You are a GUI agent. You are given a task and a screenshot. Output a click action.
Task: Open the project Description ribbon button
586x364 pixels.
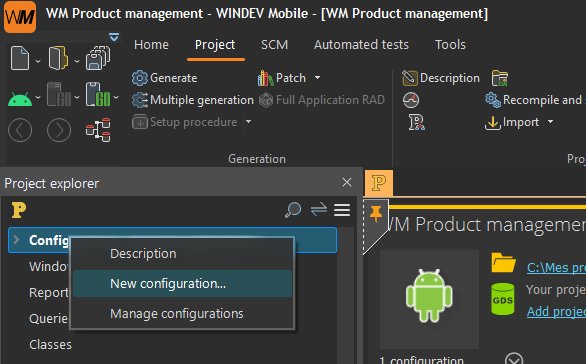pyautogui.click(x=441, y=78)
